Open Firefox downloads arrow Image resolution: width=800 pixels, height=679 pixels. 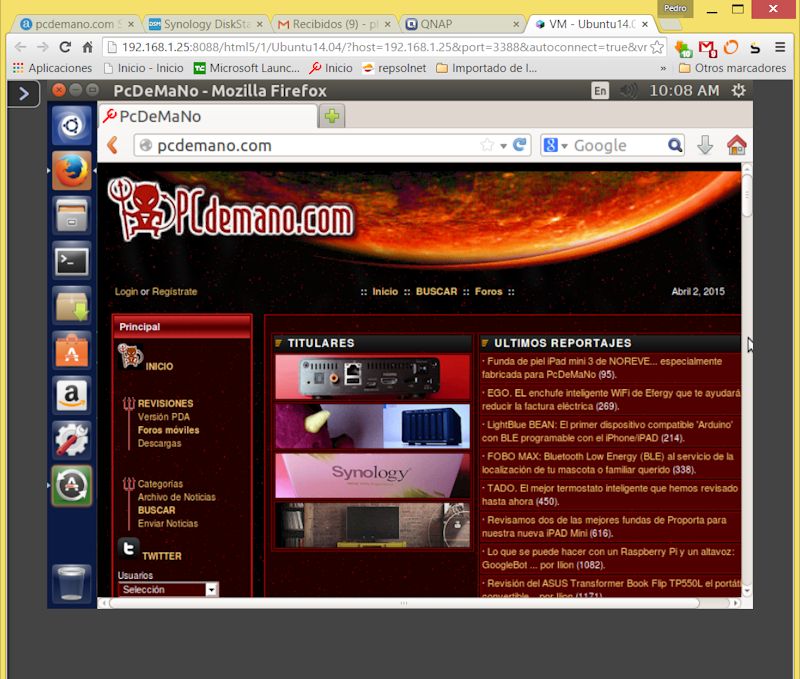(x=705, y=145)
